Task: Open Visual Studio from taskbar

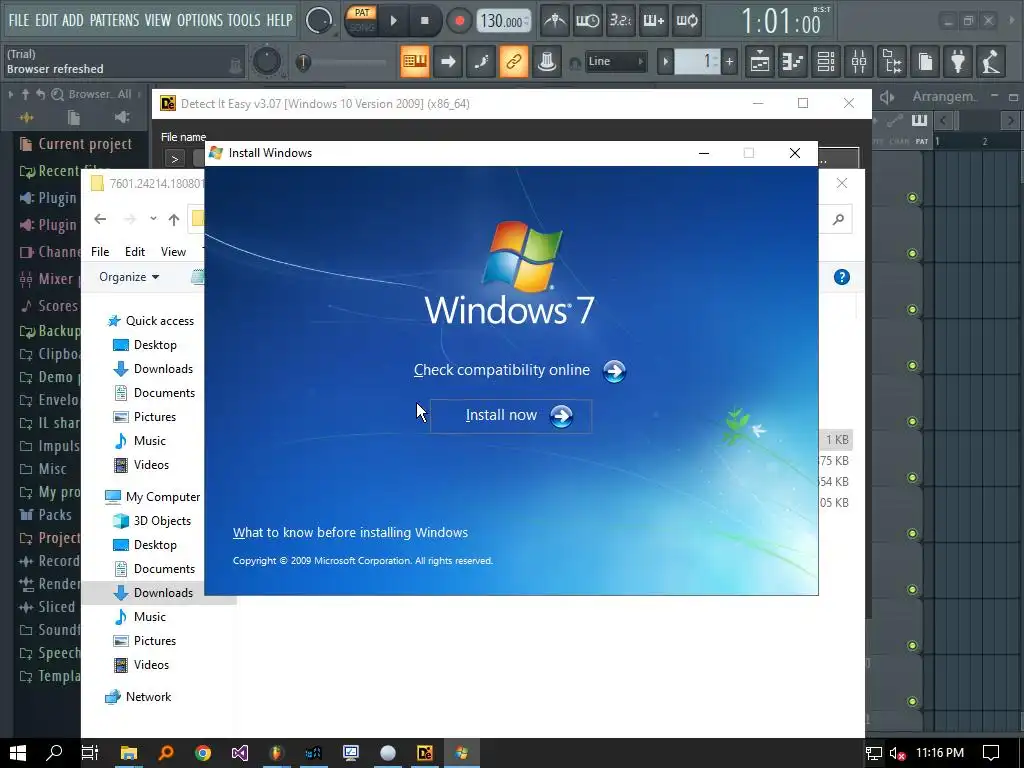Action: (x=240, y=753)
